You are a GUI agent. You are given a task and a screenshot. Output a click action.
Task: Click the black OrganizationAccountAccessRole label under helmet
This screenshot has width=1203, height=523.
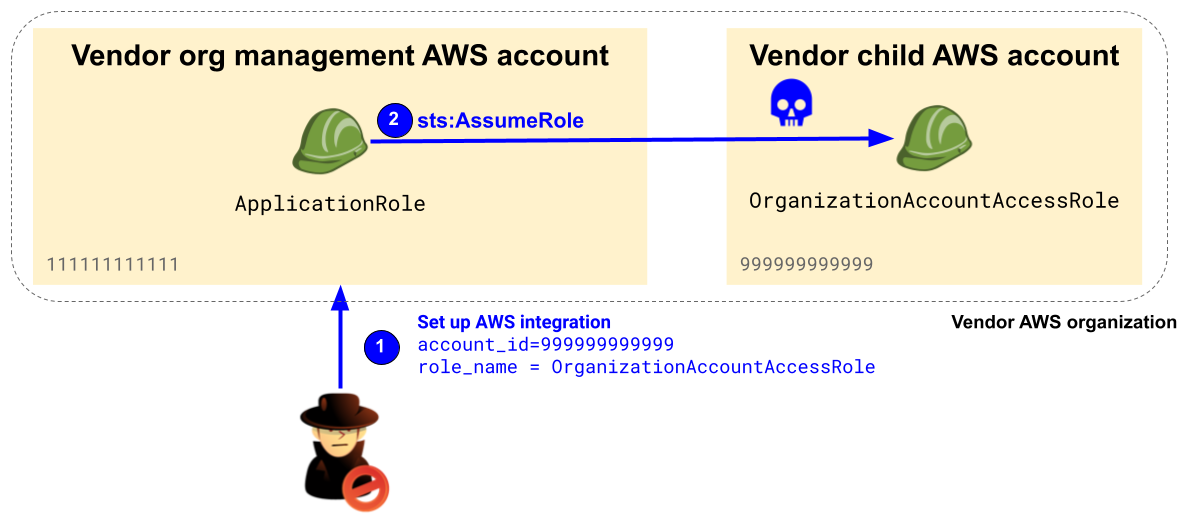coord(934,201)
